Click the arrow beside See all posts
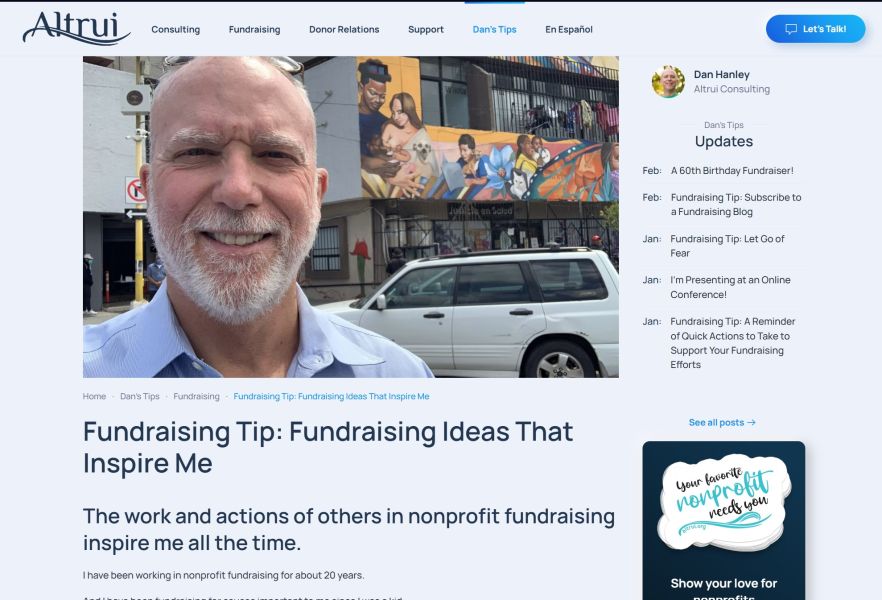The image size is (882, 600). pos(752,422)
